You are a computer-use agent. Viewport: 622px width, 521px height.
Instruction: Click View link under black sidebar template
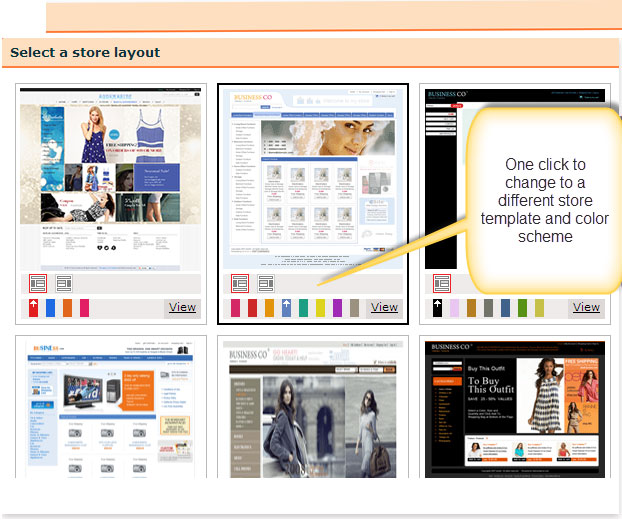click(586, 307)
